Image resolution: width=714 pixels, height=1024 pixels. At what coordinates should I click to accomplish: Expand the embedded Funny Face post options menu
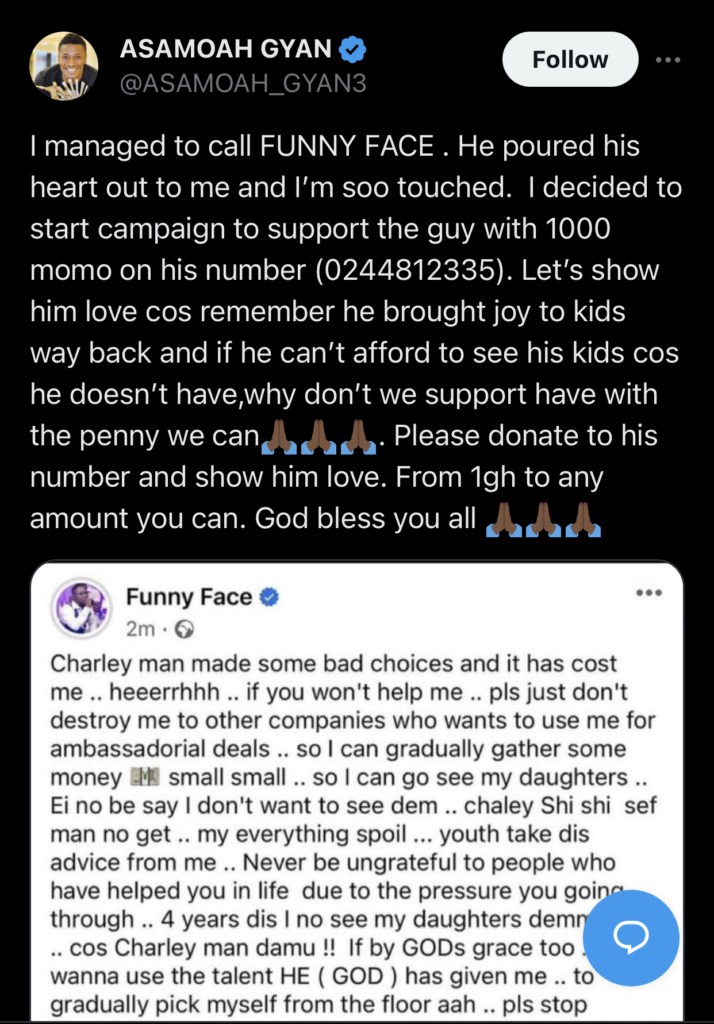click(x=649, y=593)
